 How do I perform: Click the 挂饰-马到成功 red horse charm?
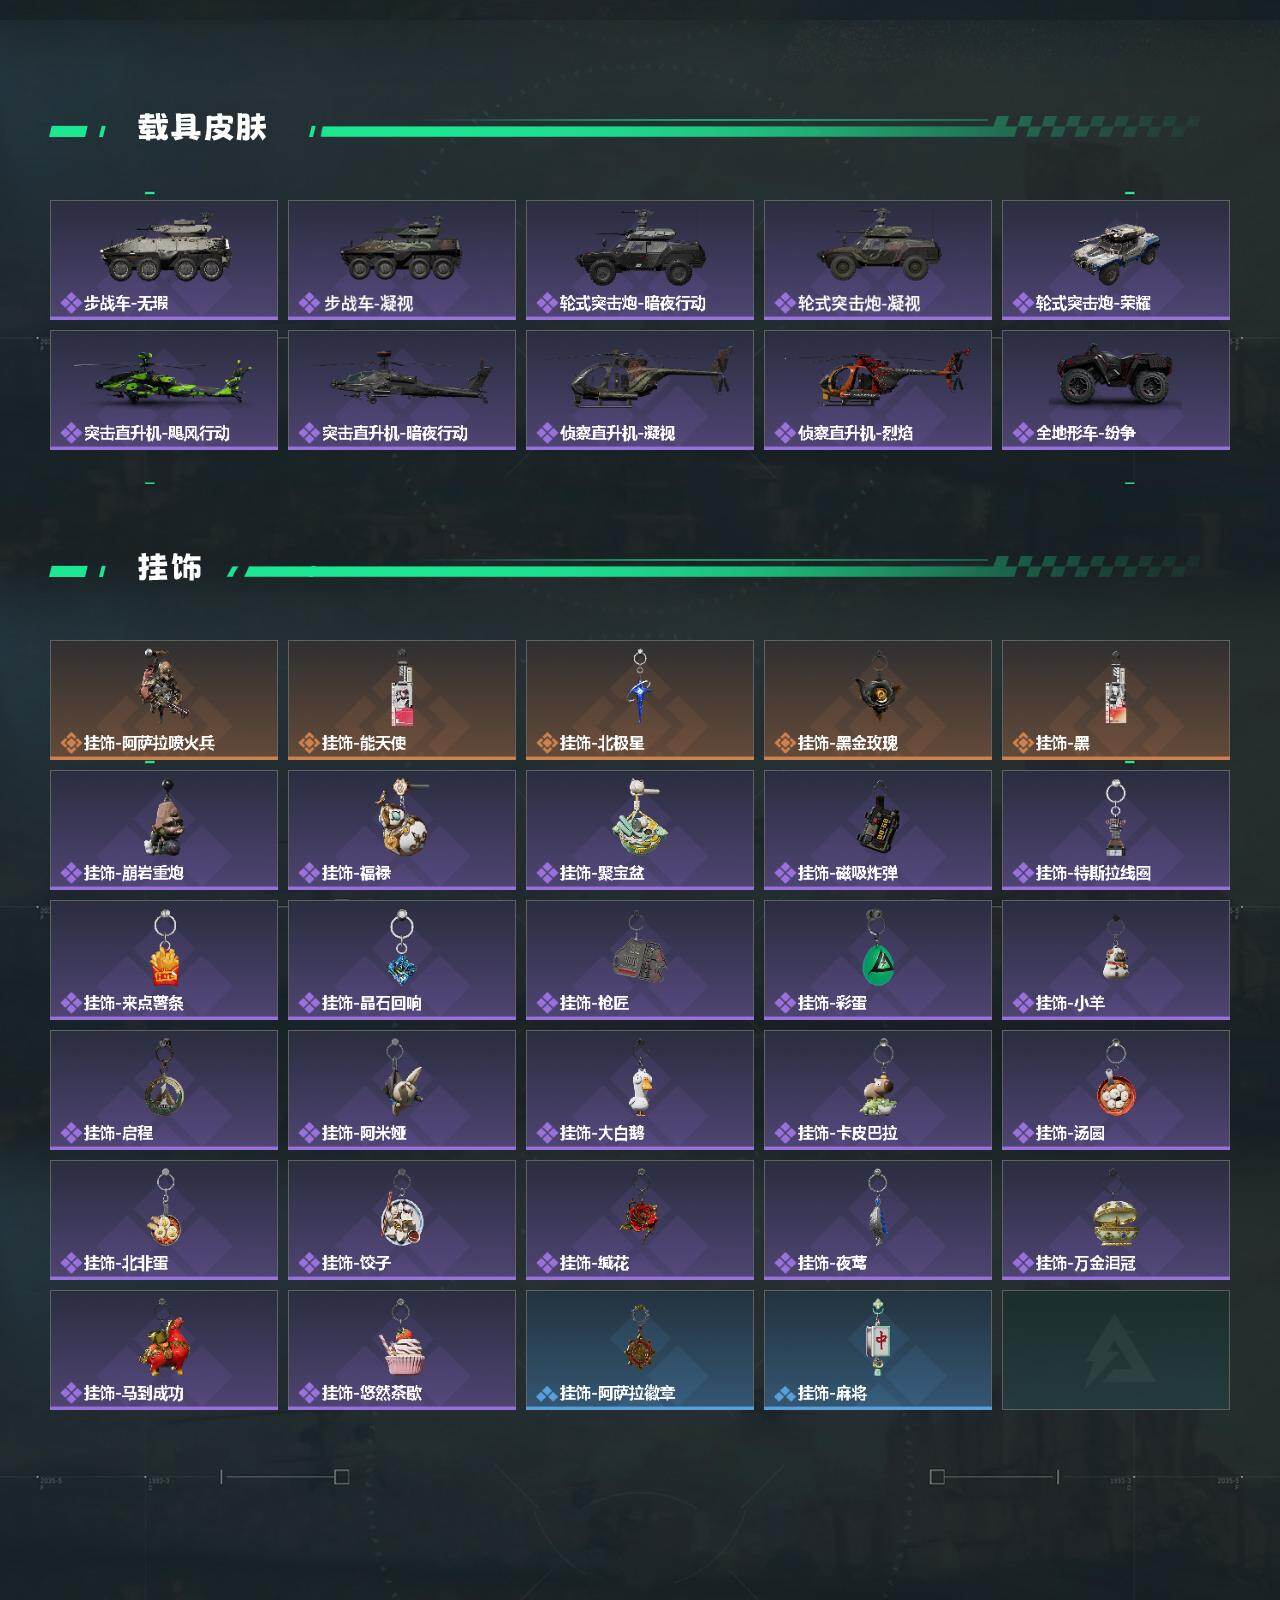coord(164,1350)
